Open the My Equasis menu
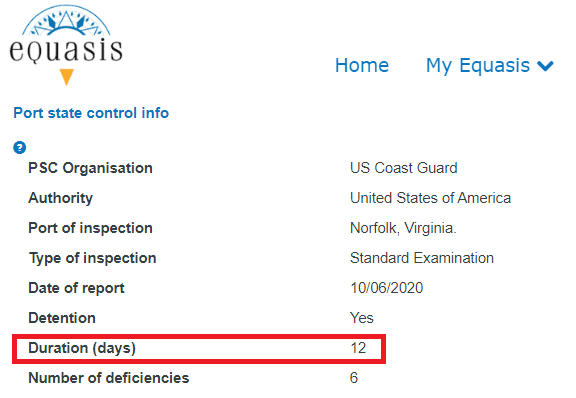Screen dimensions: 576x398 [489, 66]
